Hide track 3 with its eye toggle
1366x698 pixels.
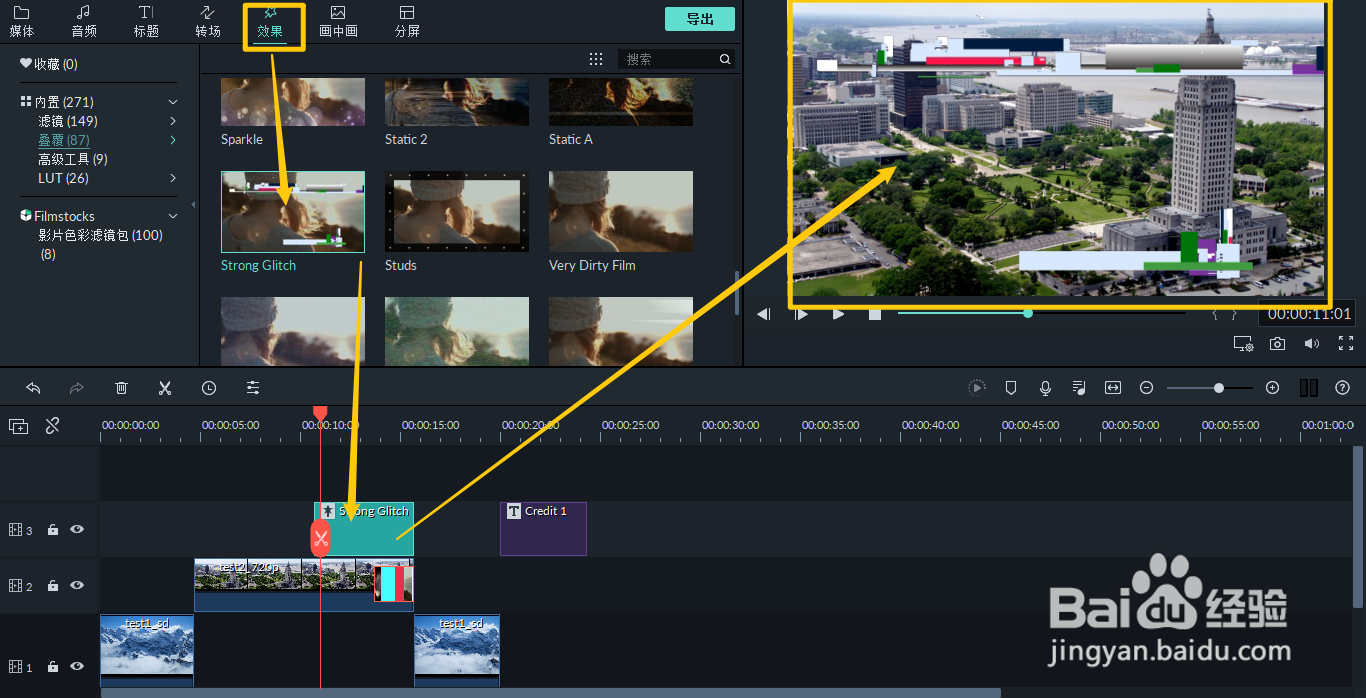76,529
